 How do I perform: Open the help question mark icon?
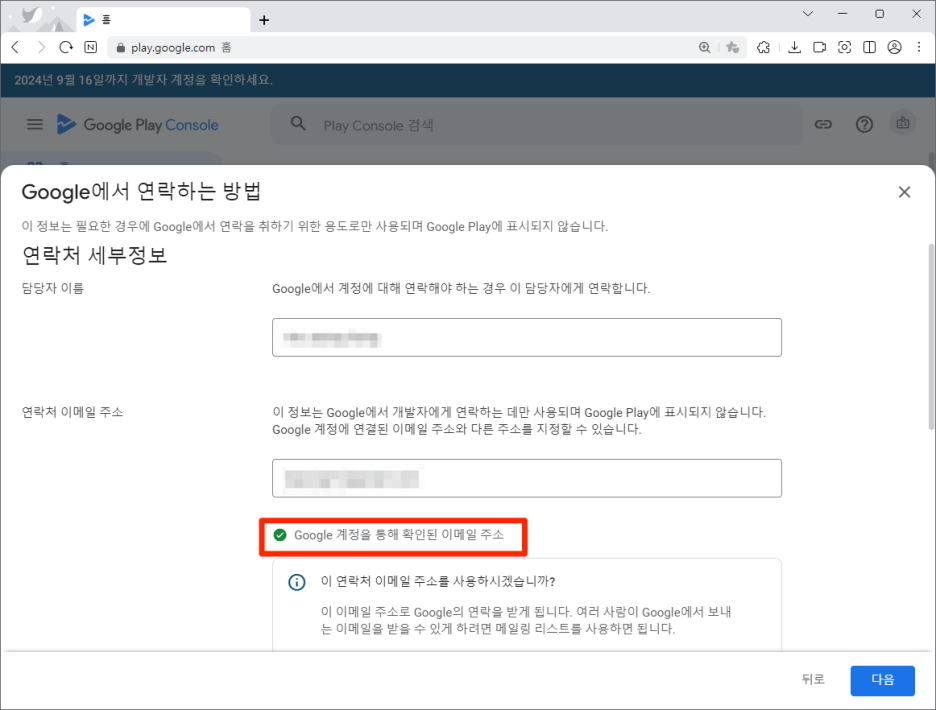[864, 124]
